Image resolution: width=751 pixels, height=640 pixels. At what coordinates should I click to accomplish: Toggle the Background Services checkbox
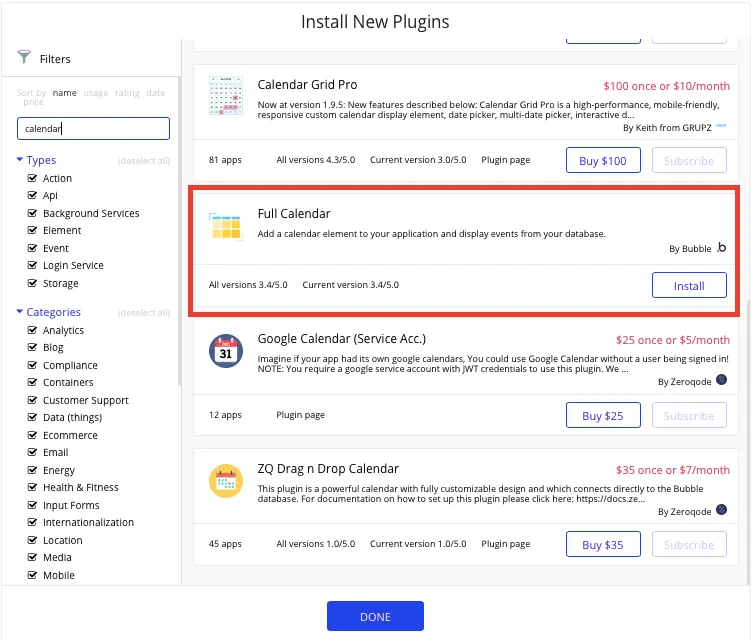pos(32,213)
